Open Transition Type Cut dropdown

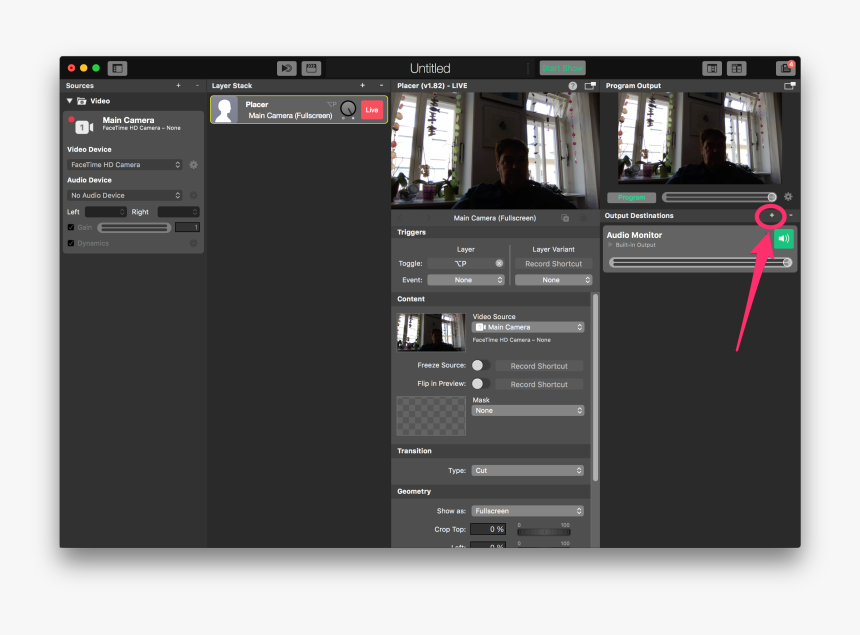pyautogui.click(x=528, y=470)
